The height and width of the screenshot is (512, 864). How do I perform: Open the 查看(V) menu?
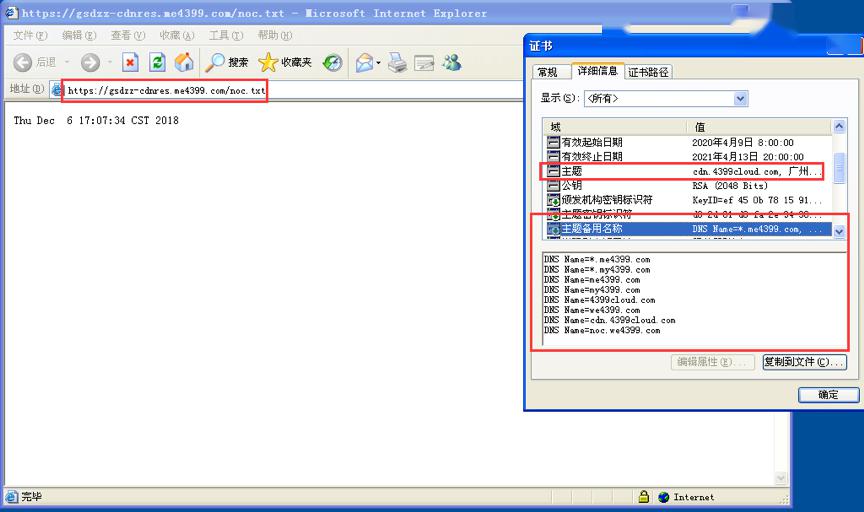coord(128,35)
